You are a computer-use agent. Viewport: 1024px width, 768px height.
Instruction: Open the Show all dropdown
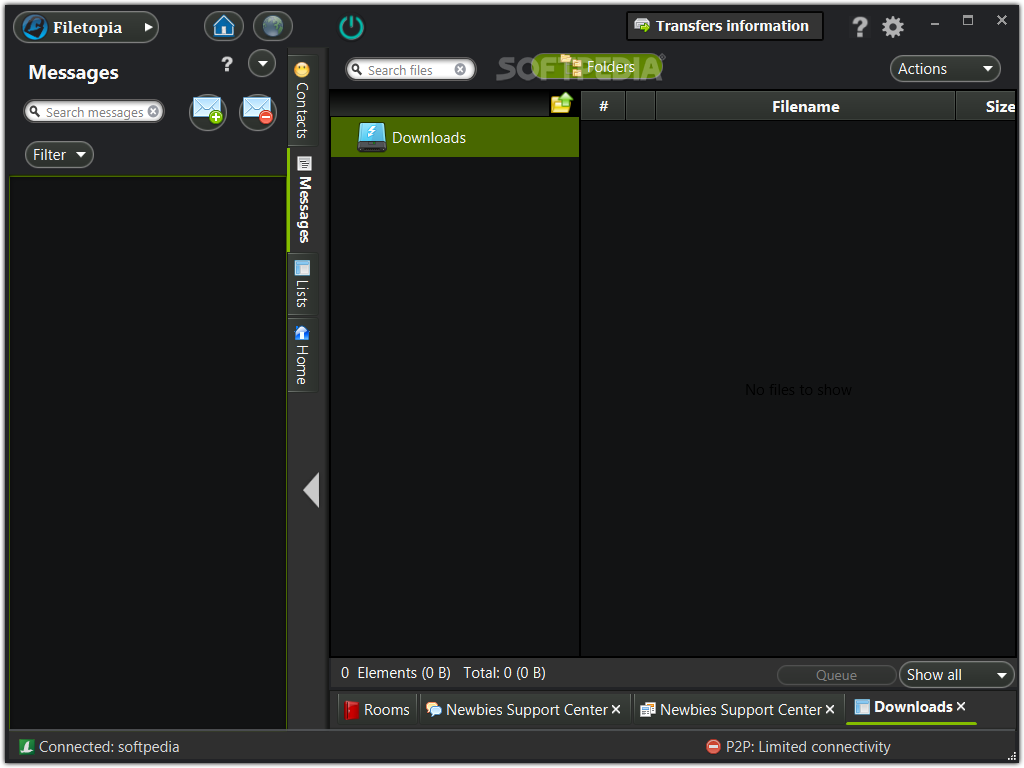[x=956, y=675]
